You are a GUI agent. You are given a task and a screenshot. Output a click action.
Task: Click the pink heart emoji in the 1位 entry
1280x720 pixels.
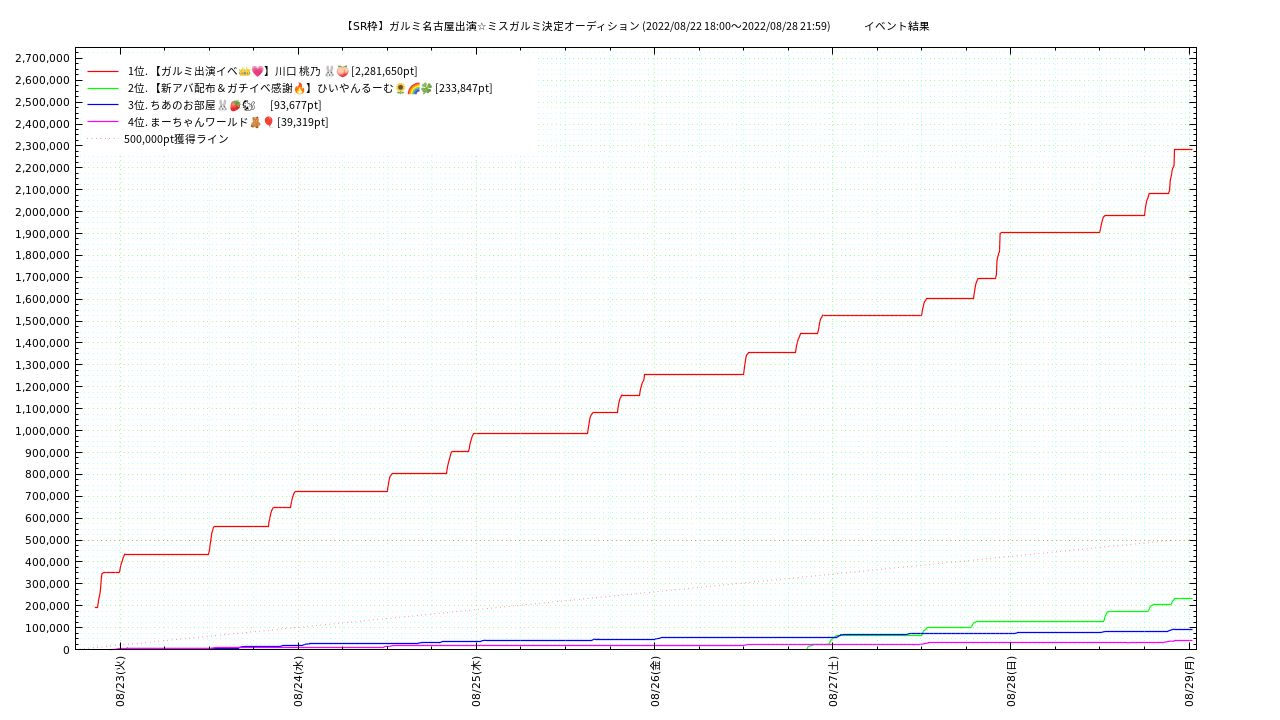(257, 71)
